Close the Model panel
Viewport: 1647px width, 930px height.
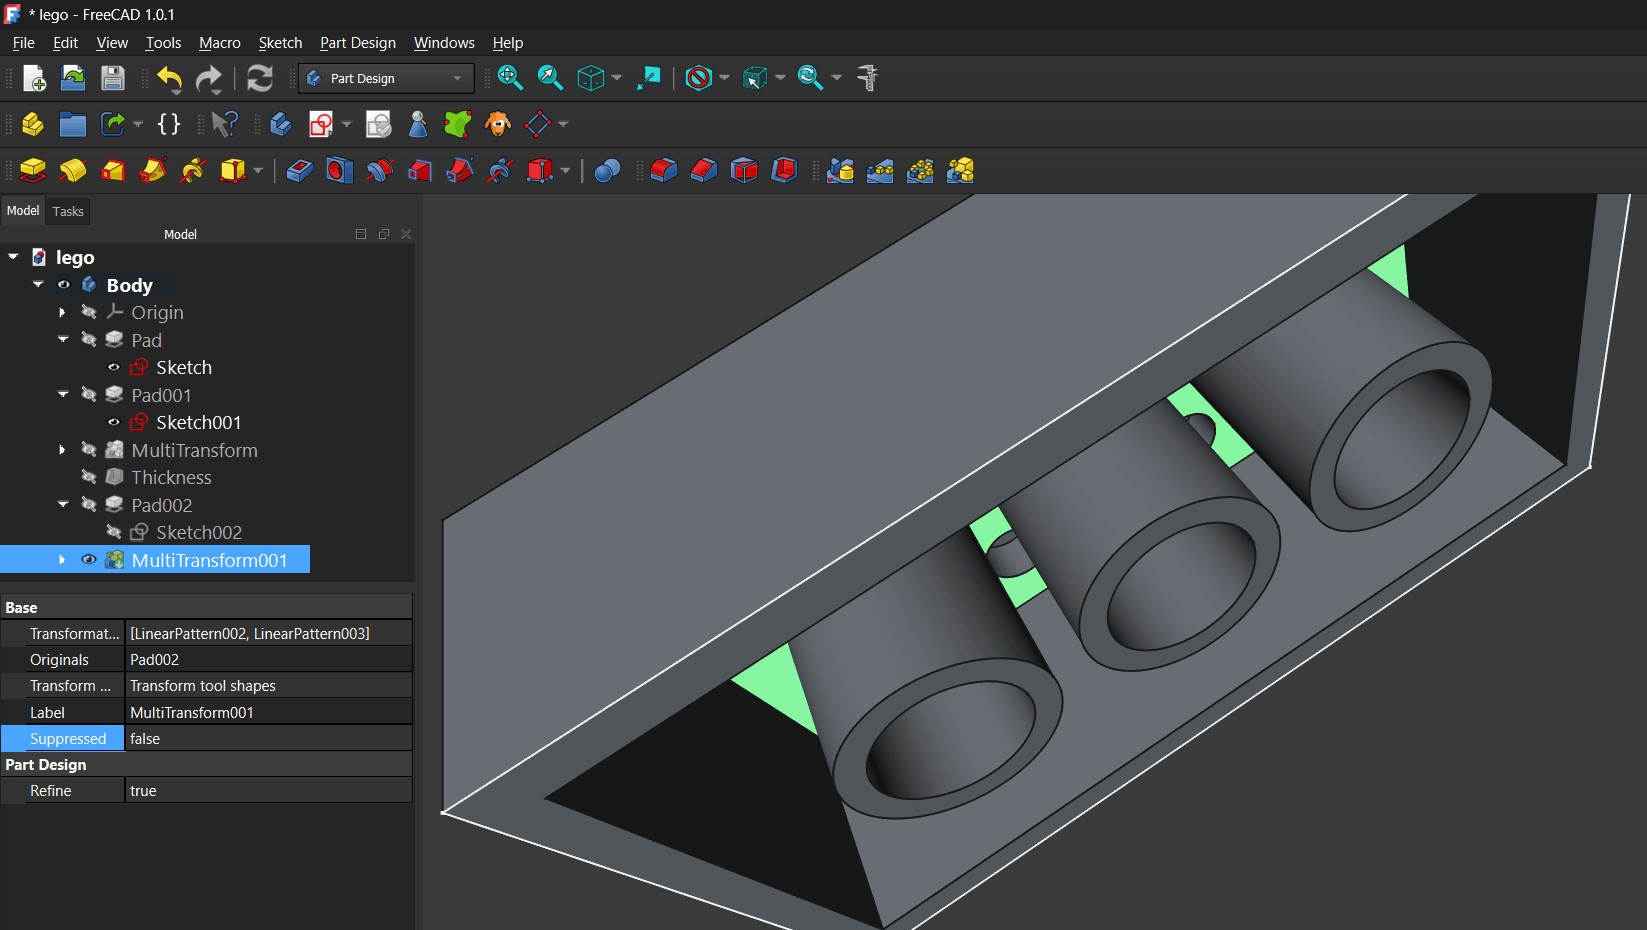pos(406,234)
